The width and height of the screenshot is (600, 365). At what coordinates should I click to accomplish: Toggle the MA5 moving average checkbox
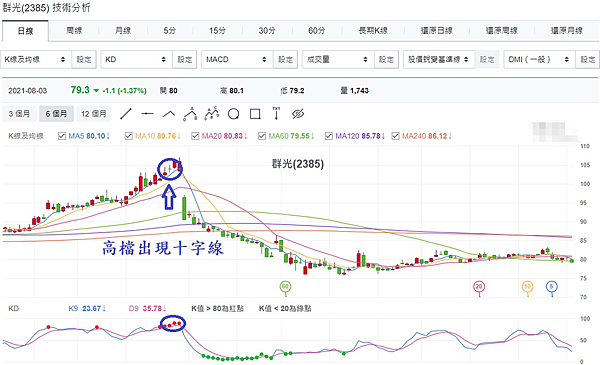(62, 136)
